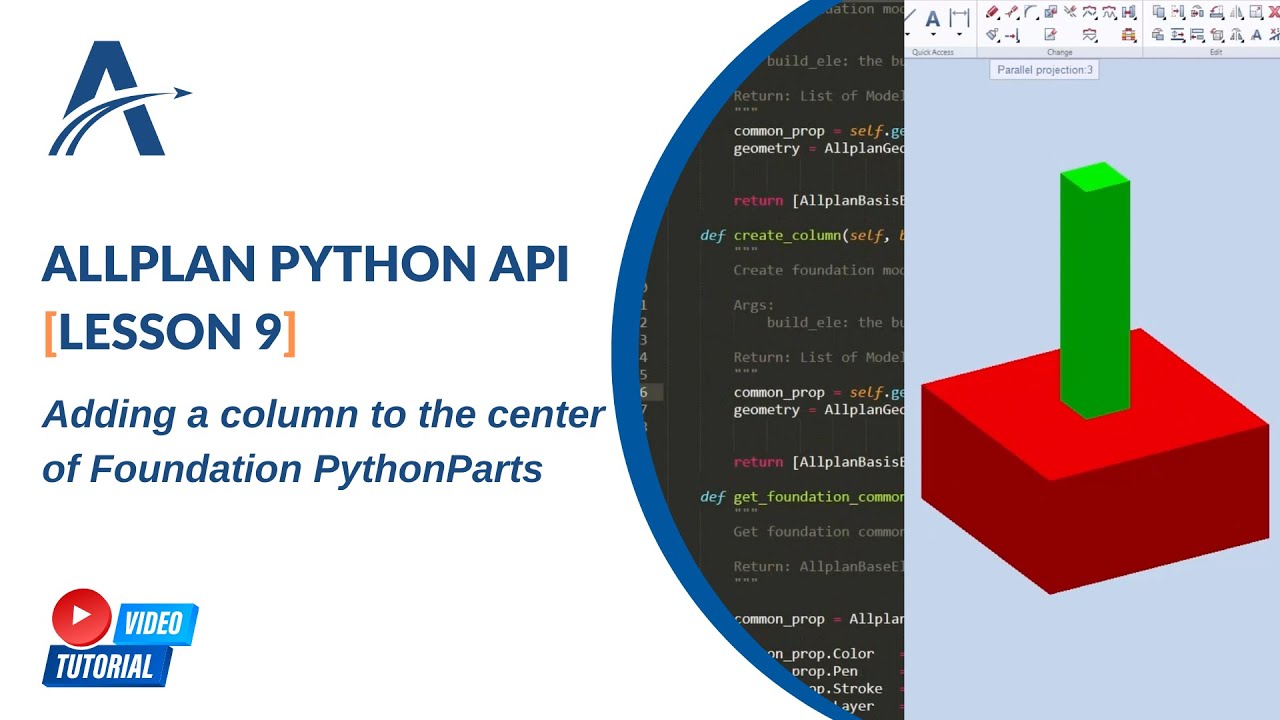Click highlighted line number 6 in the gutter
This screenshot has width=1280, height=720.
[x=644, y=393]
